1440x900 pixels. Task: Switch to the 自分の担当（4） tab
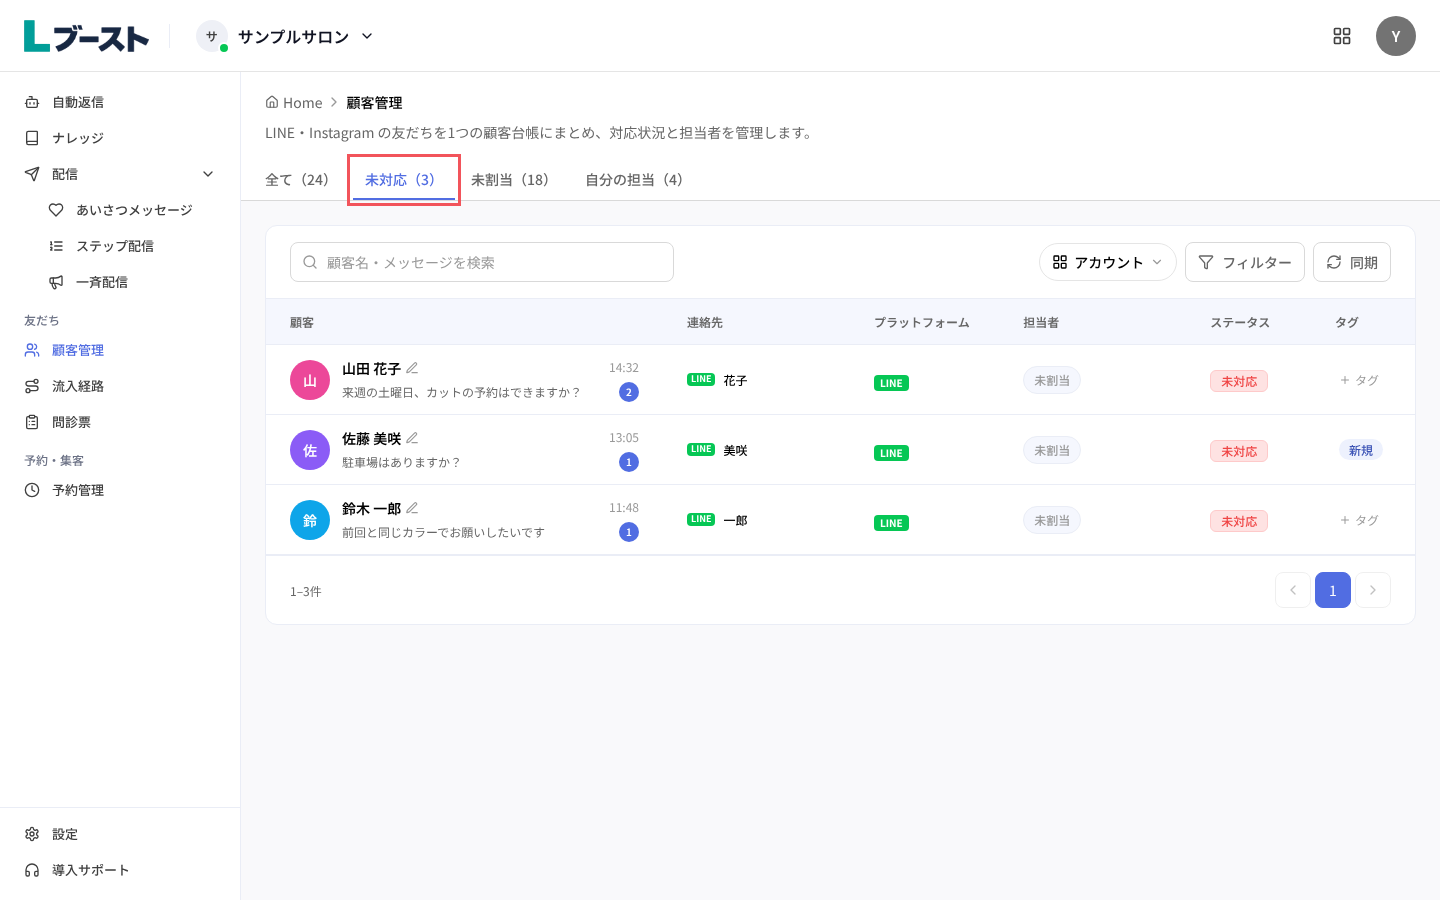(634, 180)
